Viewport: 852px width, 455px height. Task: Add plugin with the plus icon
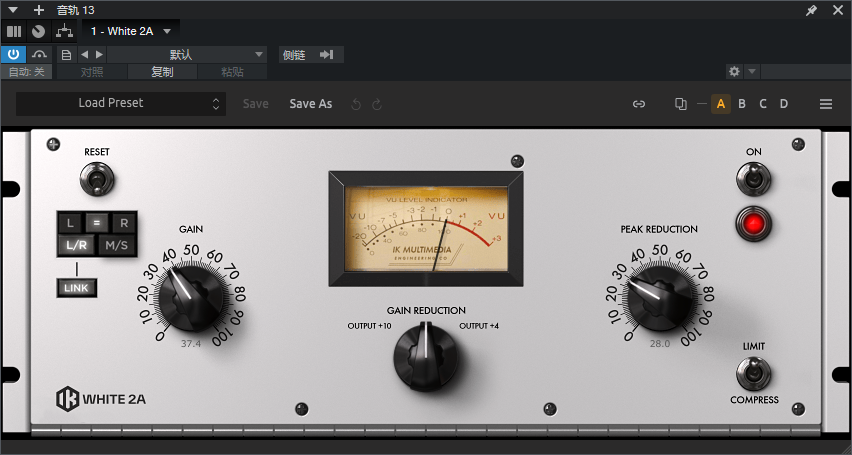click(x=39, y=10)
